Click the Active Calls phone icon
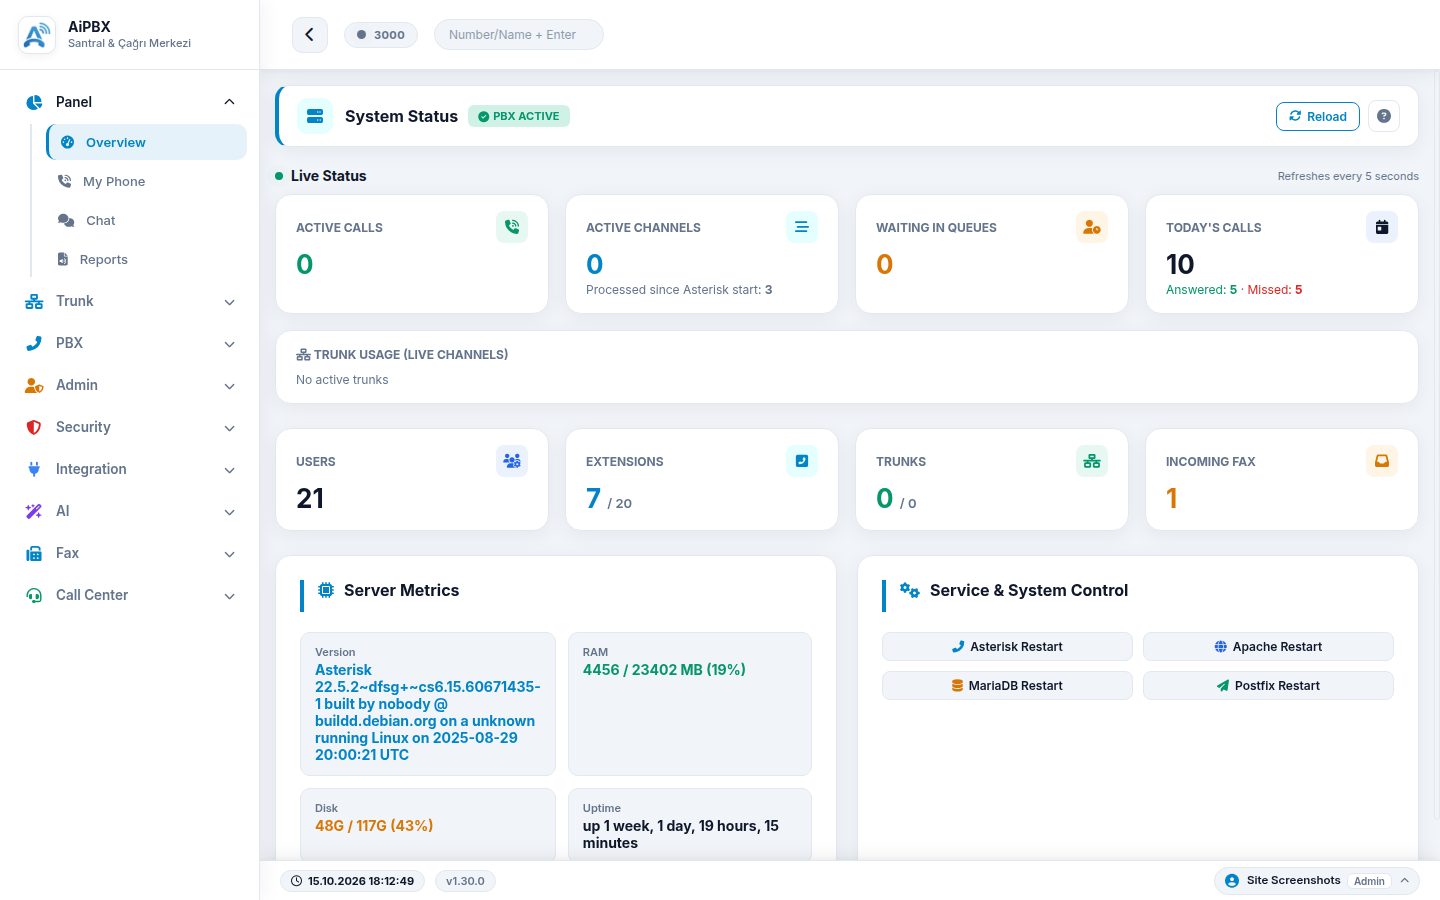 [512, 227]
